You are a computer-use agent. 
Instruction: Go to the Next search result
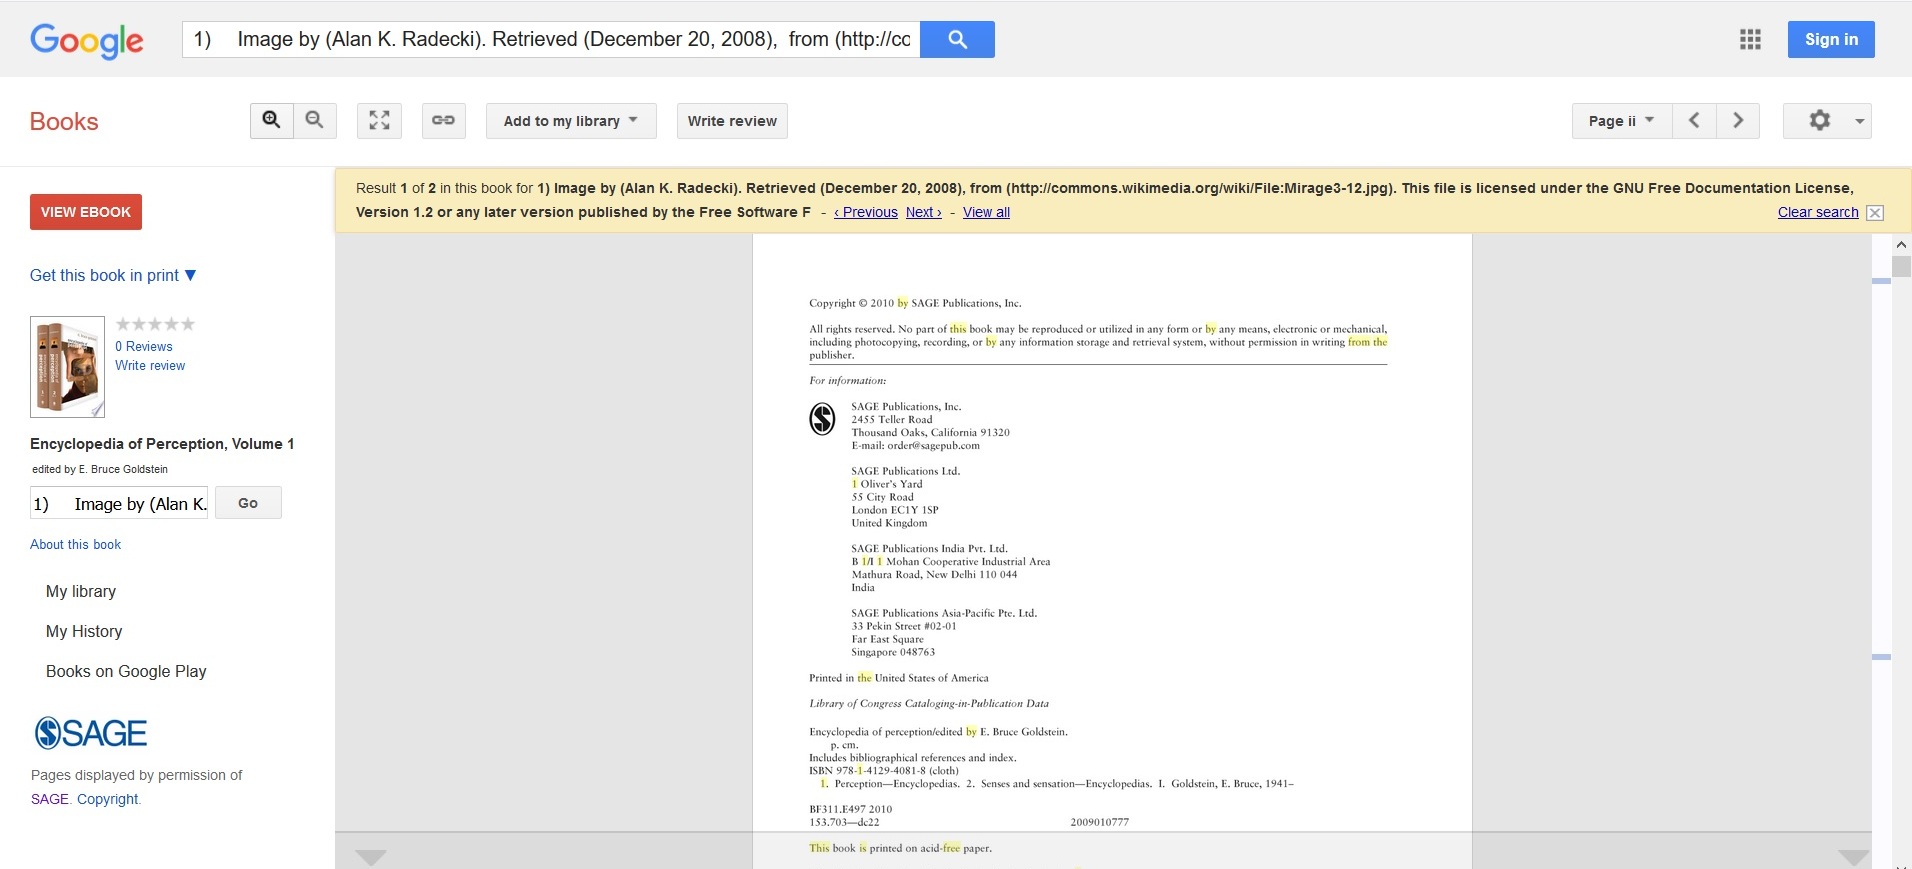(924, 212)
